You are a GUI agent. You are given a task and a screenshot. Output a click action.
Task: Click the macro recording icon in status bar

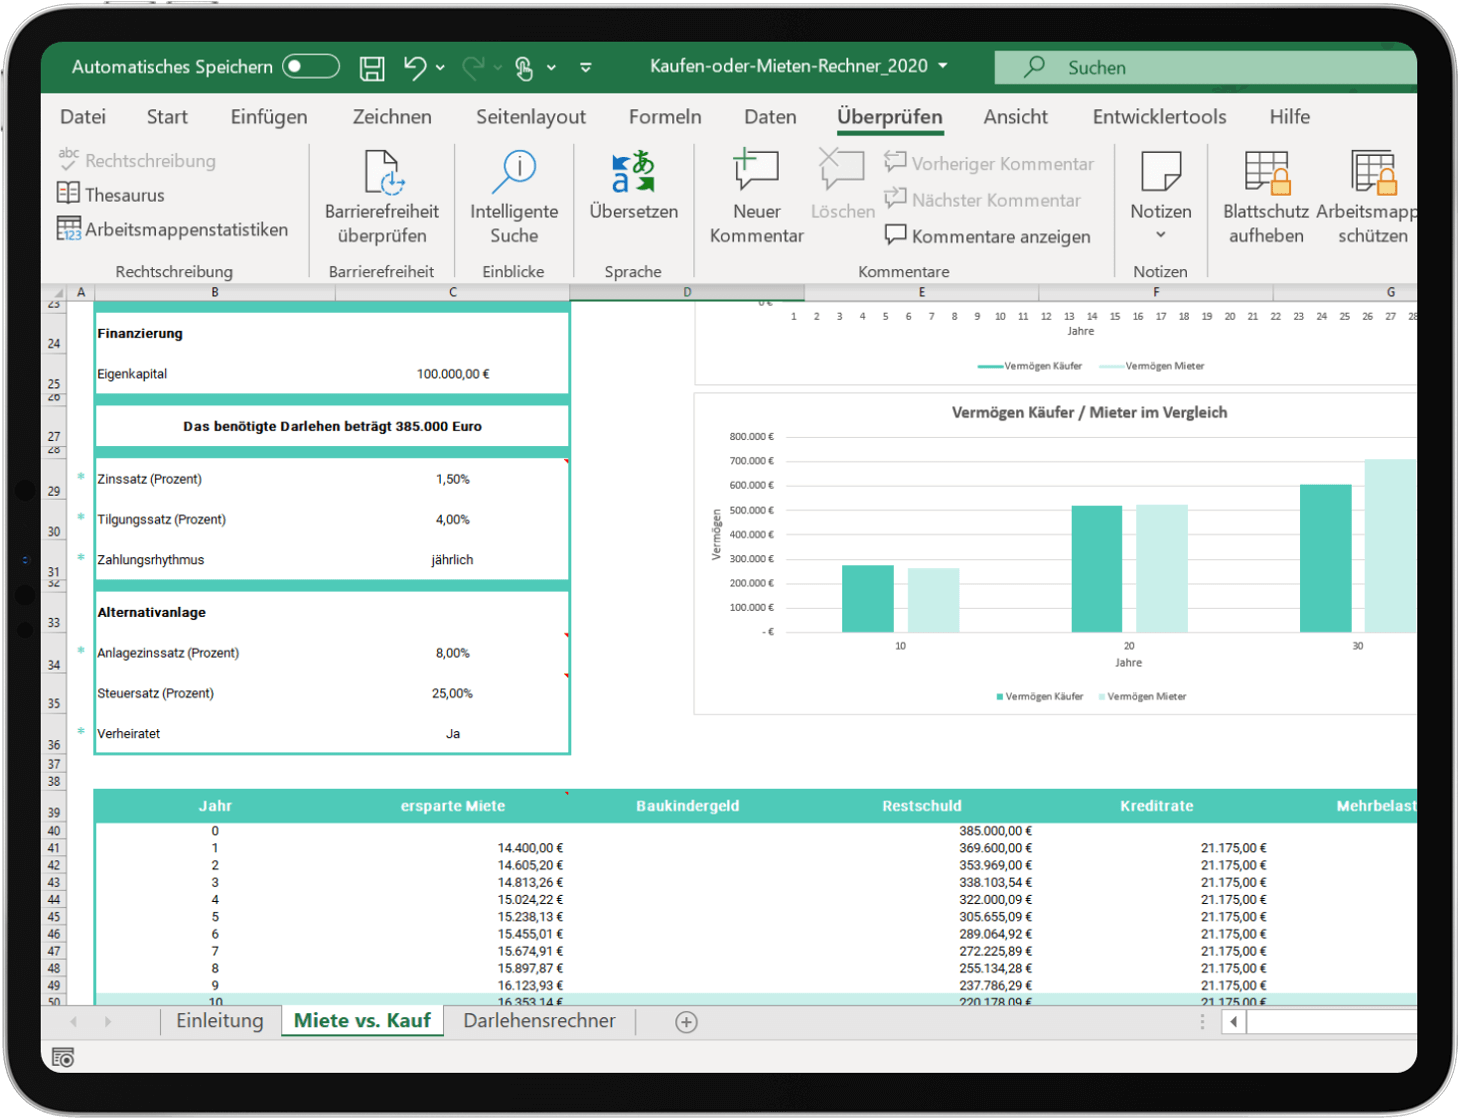[63, 1058]
